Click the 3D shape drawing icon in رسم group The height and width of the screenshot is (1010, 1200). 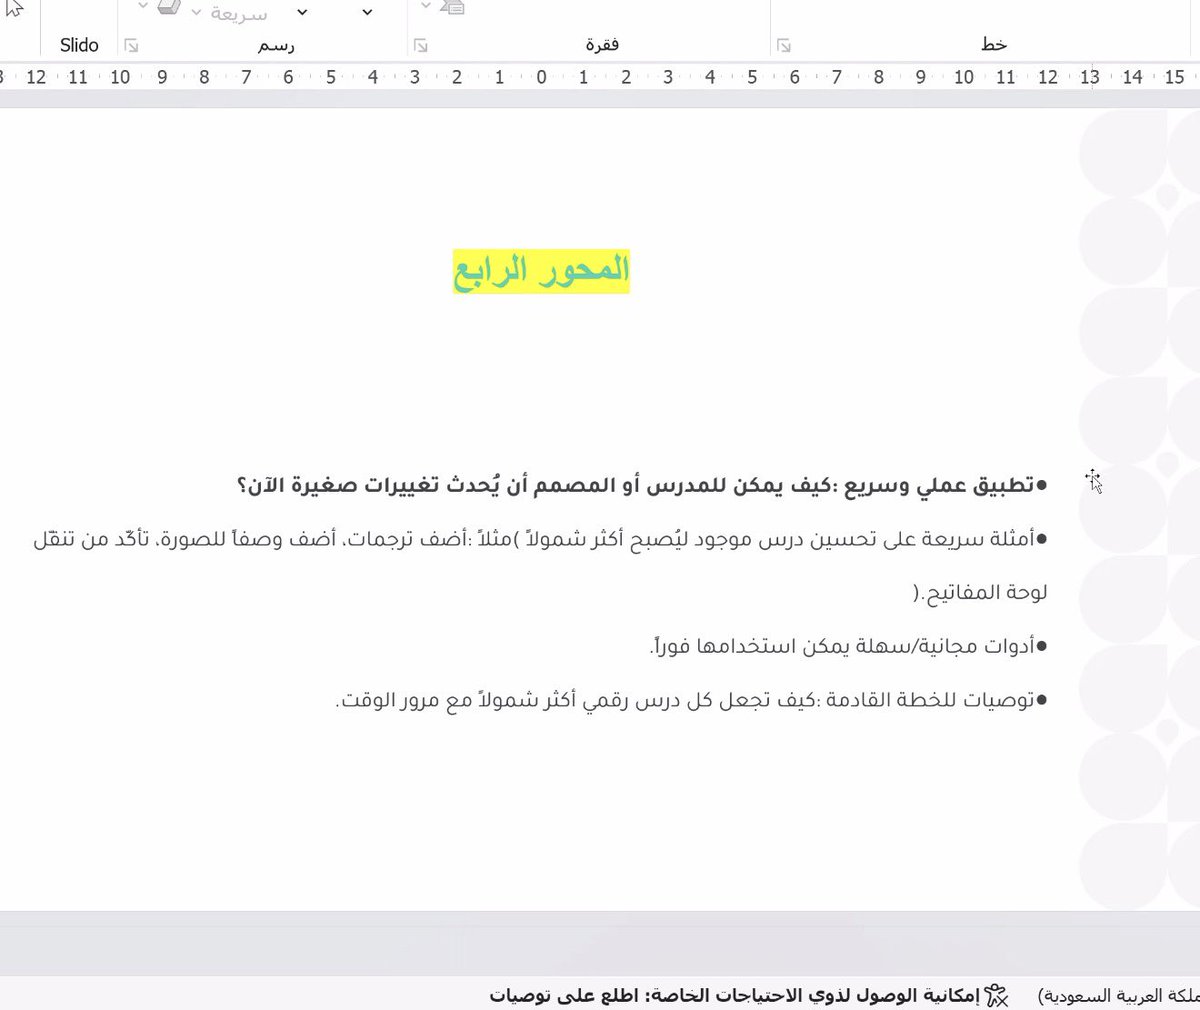tap(168, 8)
